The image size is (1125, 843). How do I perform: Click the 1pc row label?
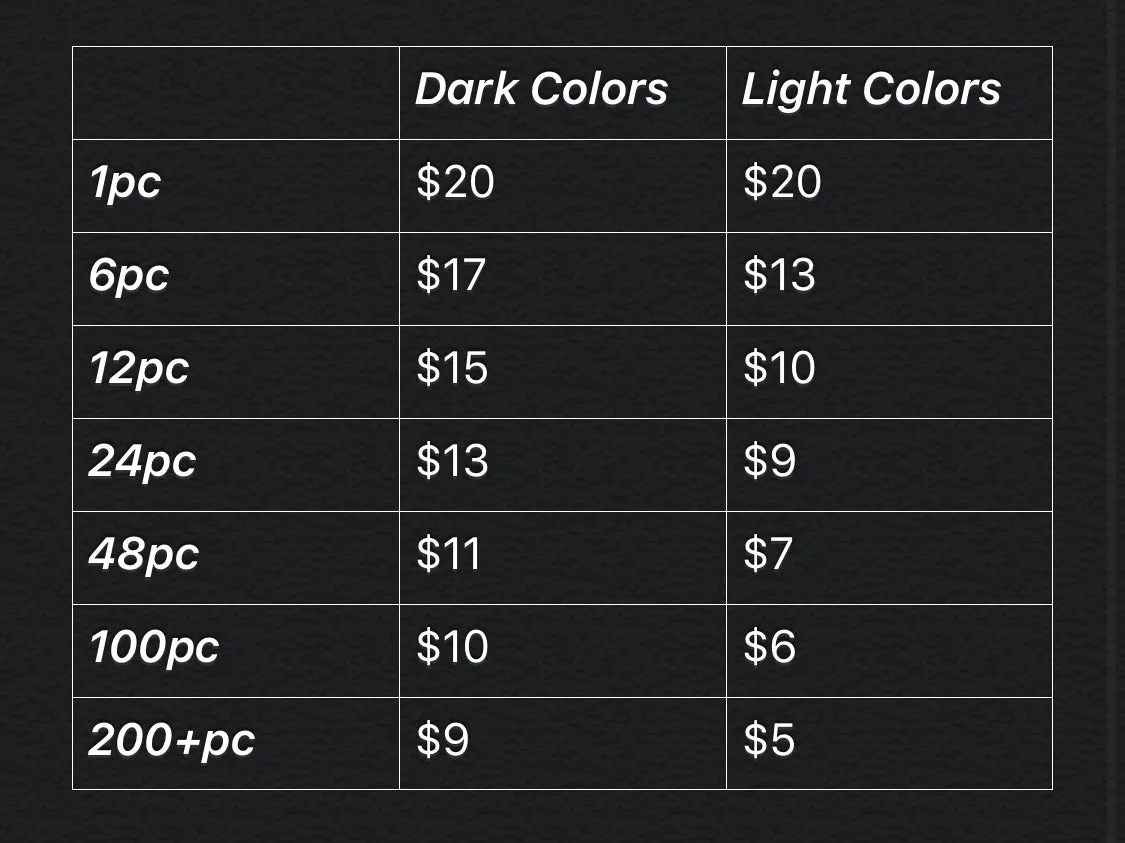125,182
